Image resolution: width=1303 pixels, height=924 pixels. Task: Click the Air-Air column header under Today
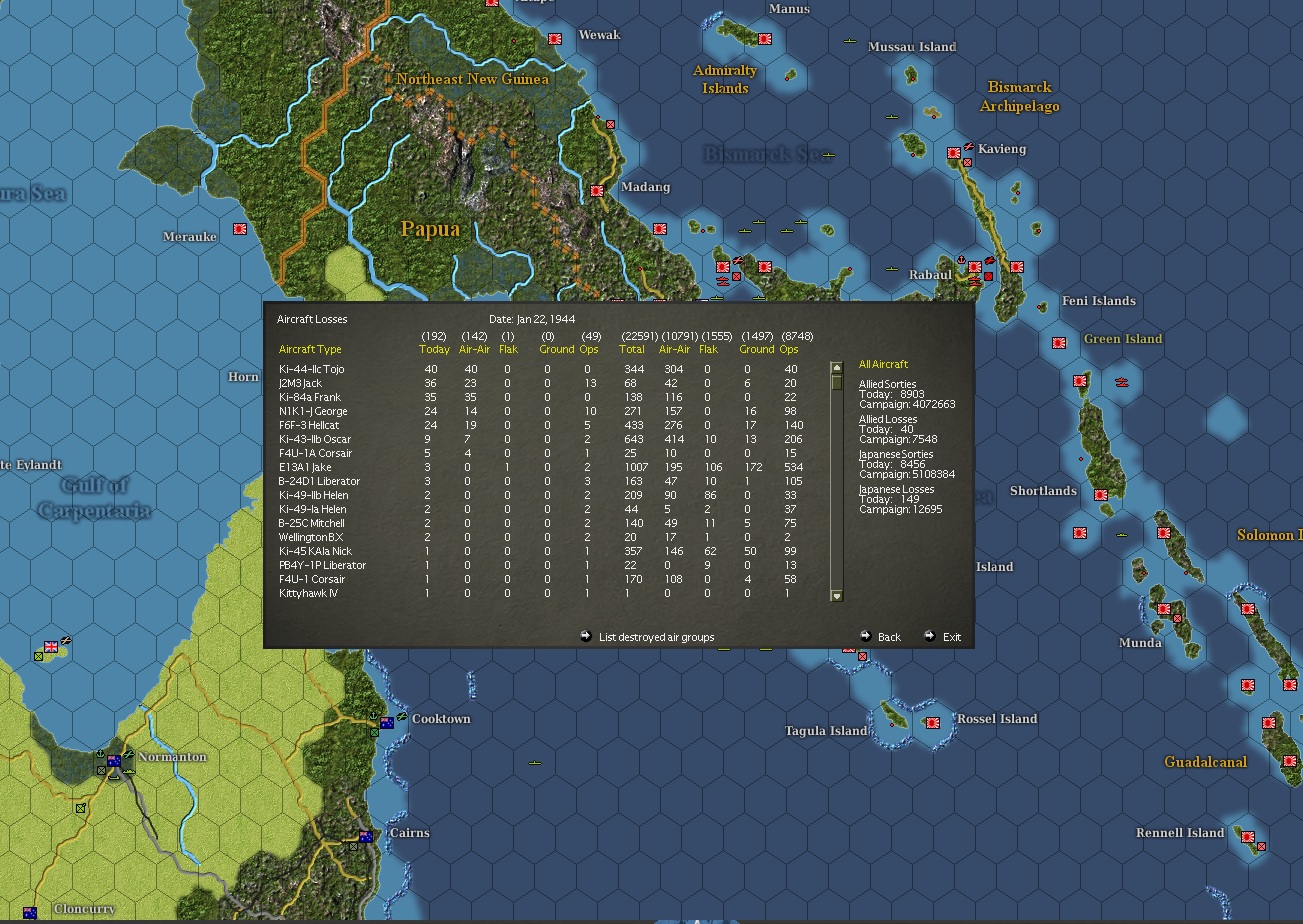[473, 349]
